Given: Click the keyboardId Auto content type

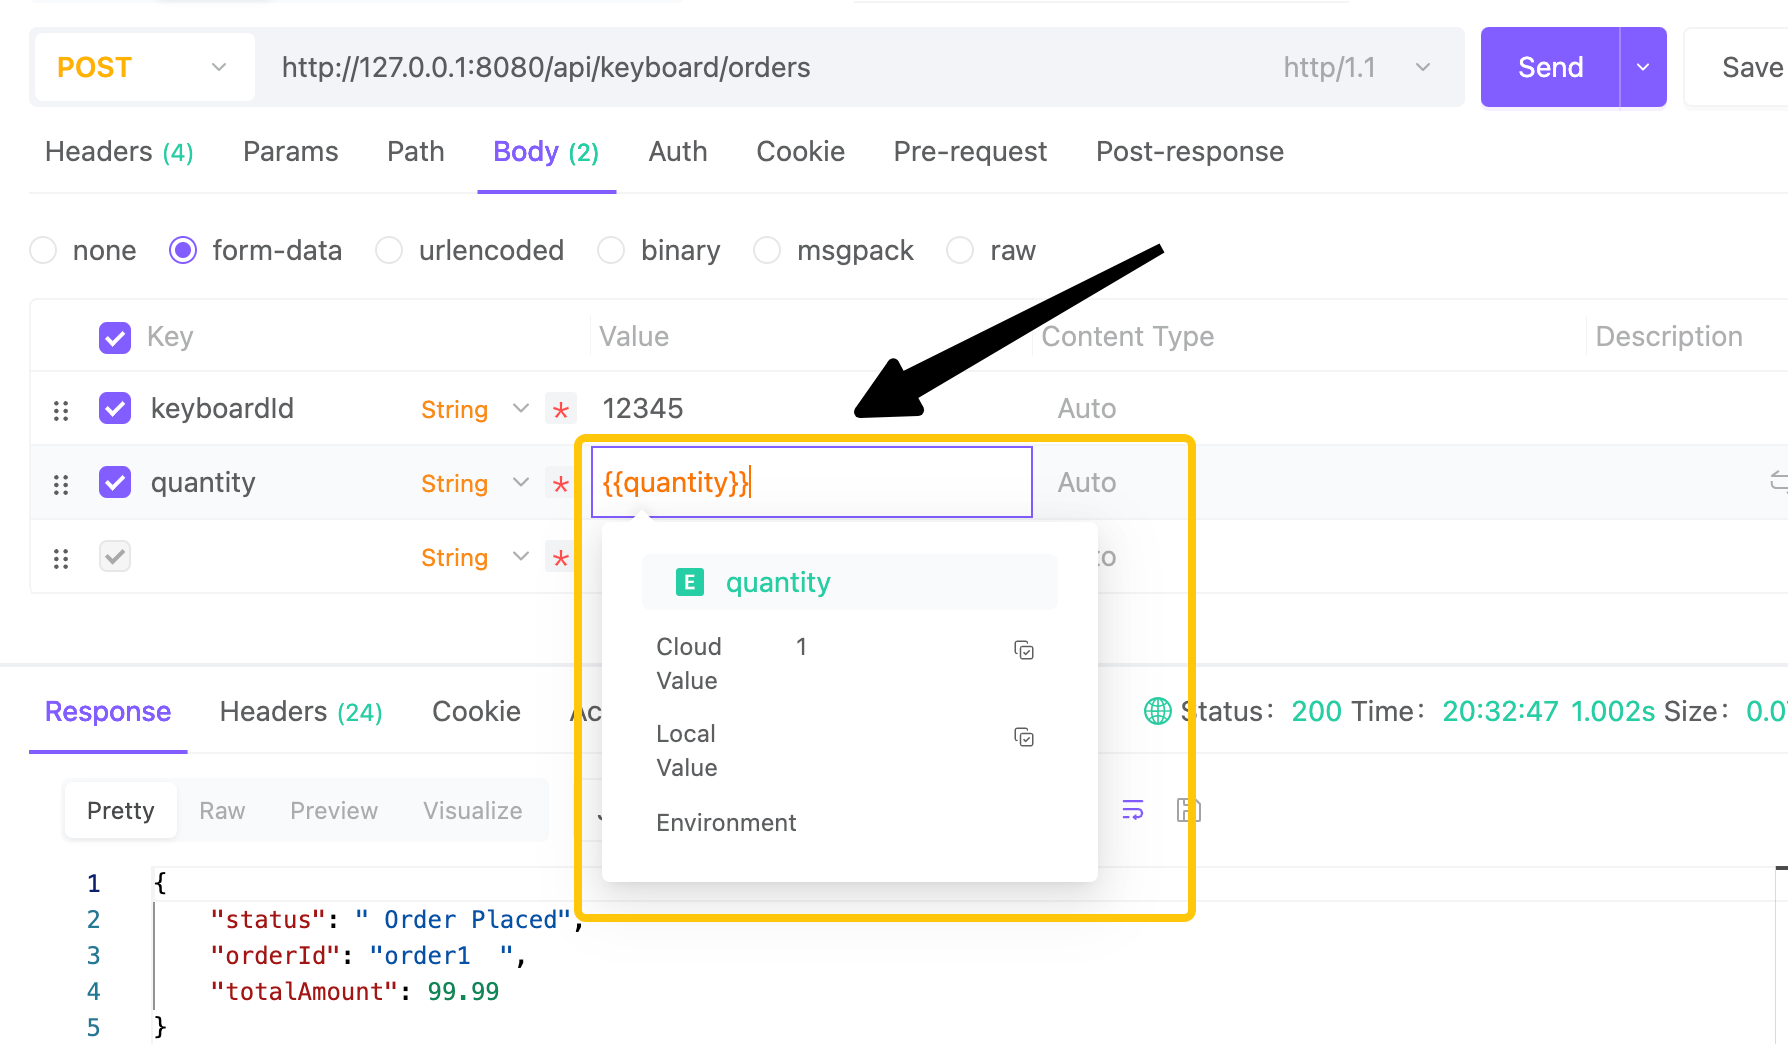Looking at the screenshot, I should (x=1086, y=408).
